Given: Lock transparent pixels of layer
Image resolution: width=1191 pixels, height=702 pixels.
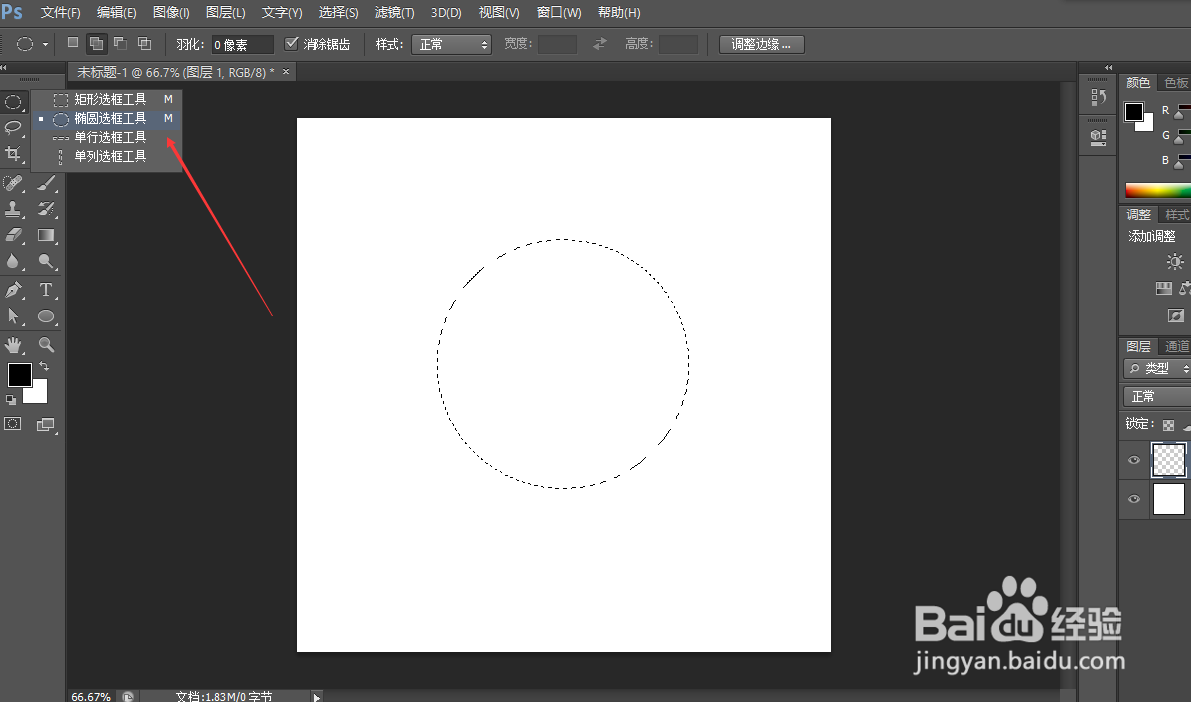Looking at the screenshot, I should tap(1168, 425).
